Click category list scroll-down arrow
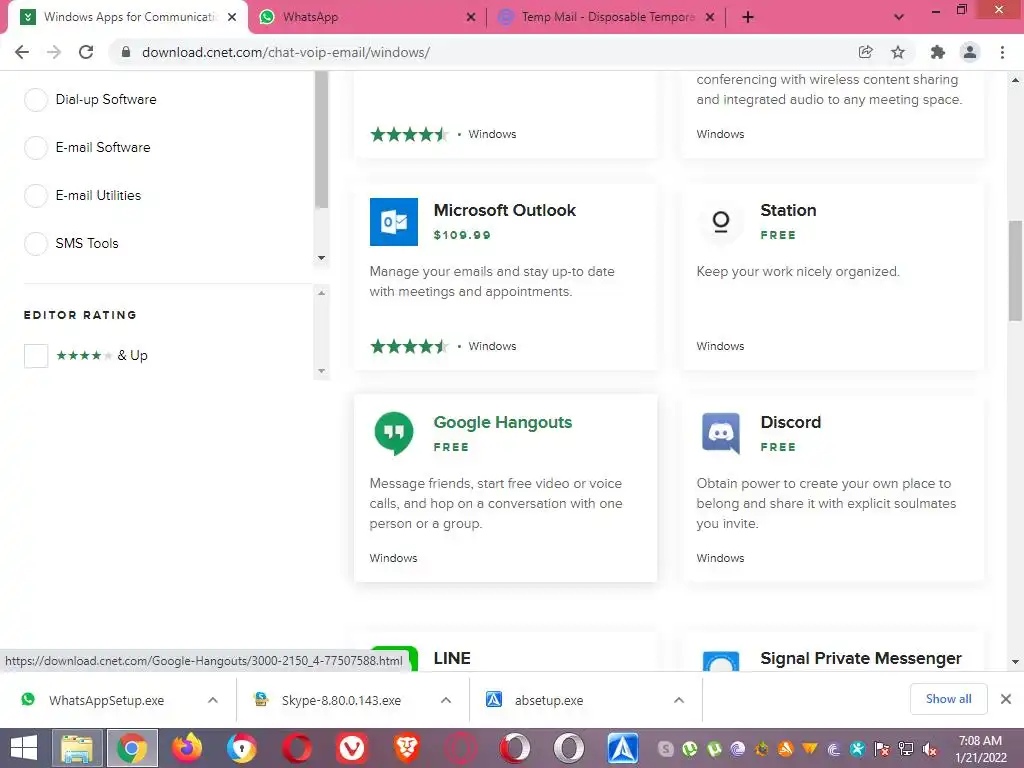 coord(321,258)
